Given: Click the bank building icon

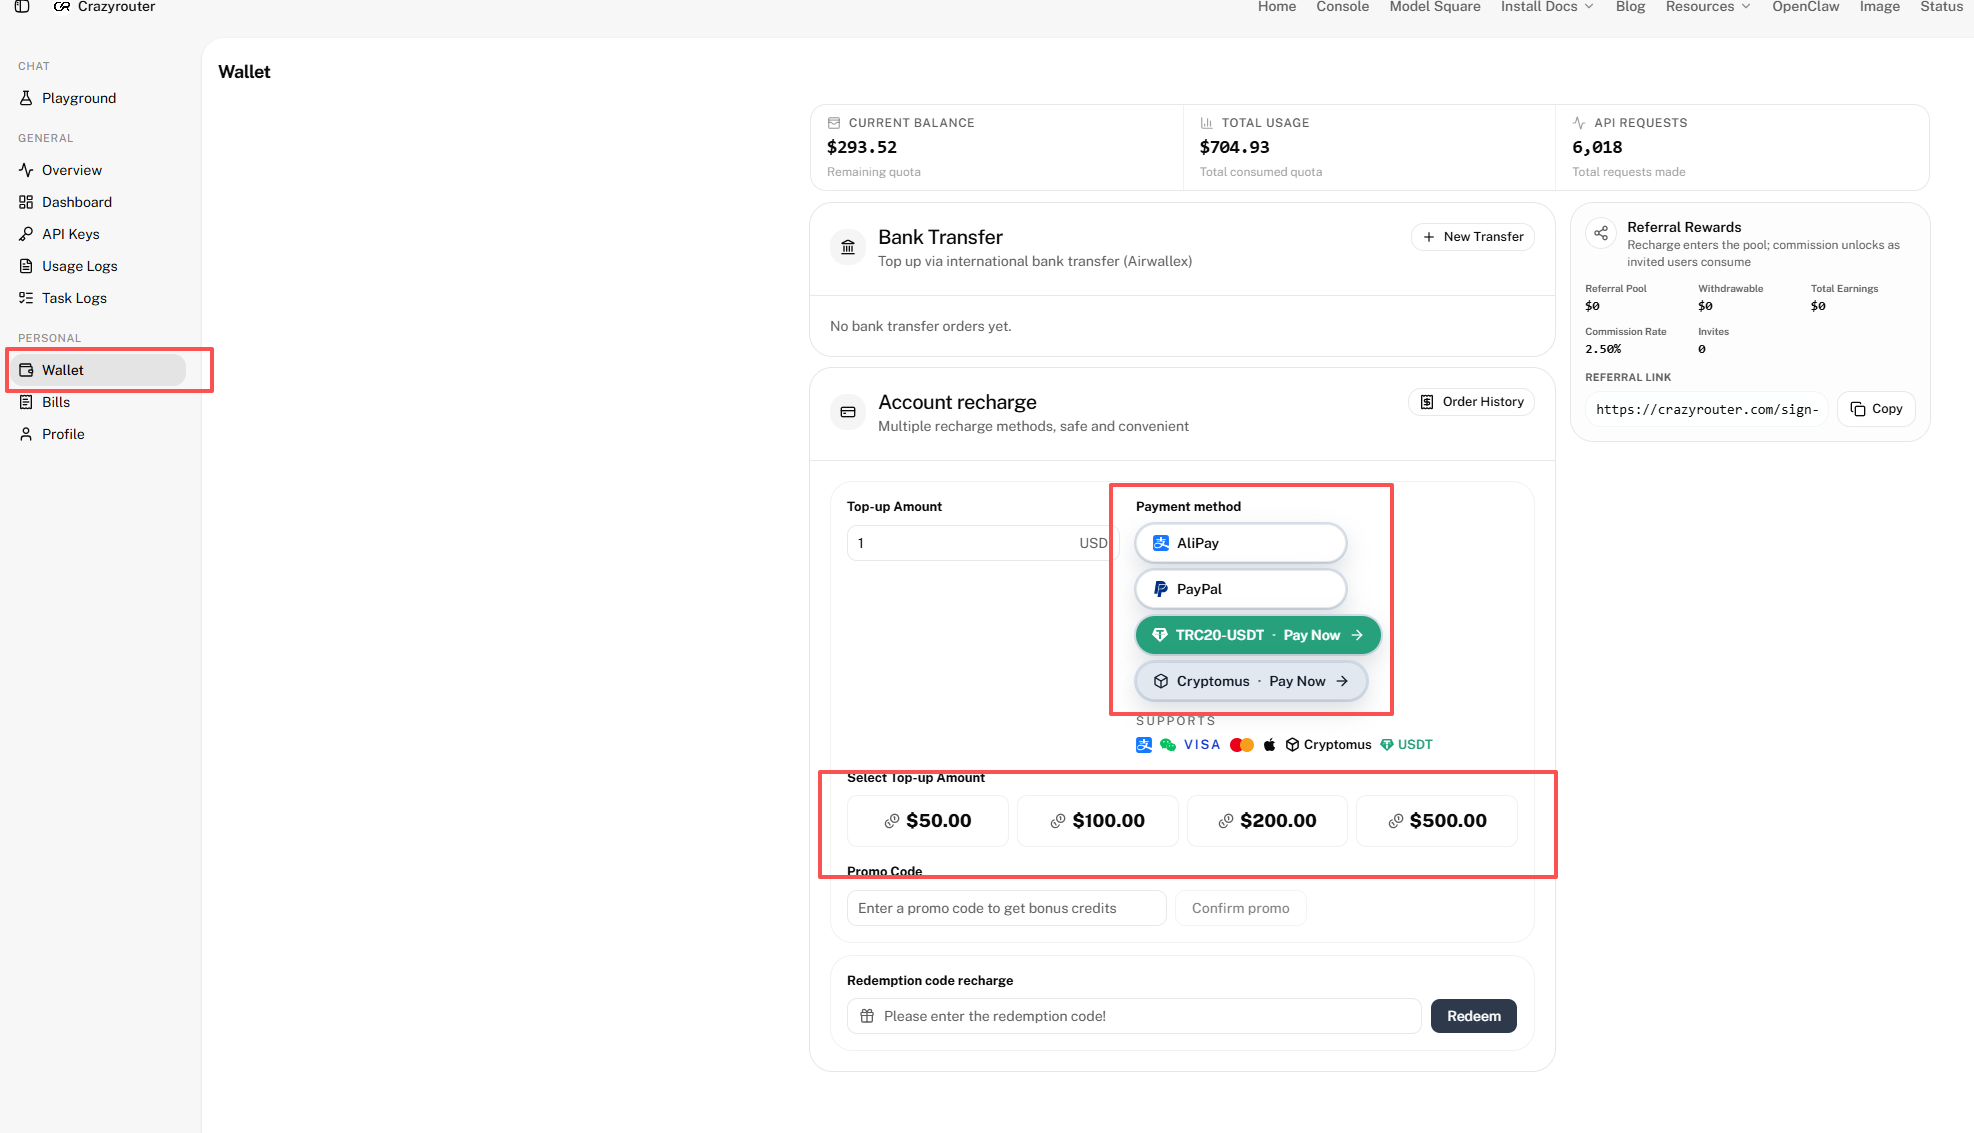Looking at the screenshot, I should [x=848, y=247].
